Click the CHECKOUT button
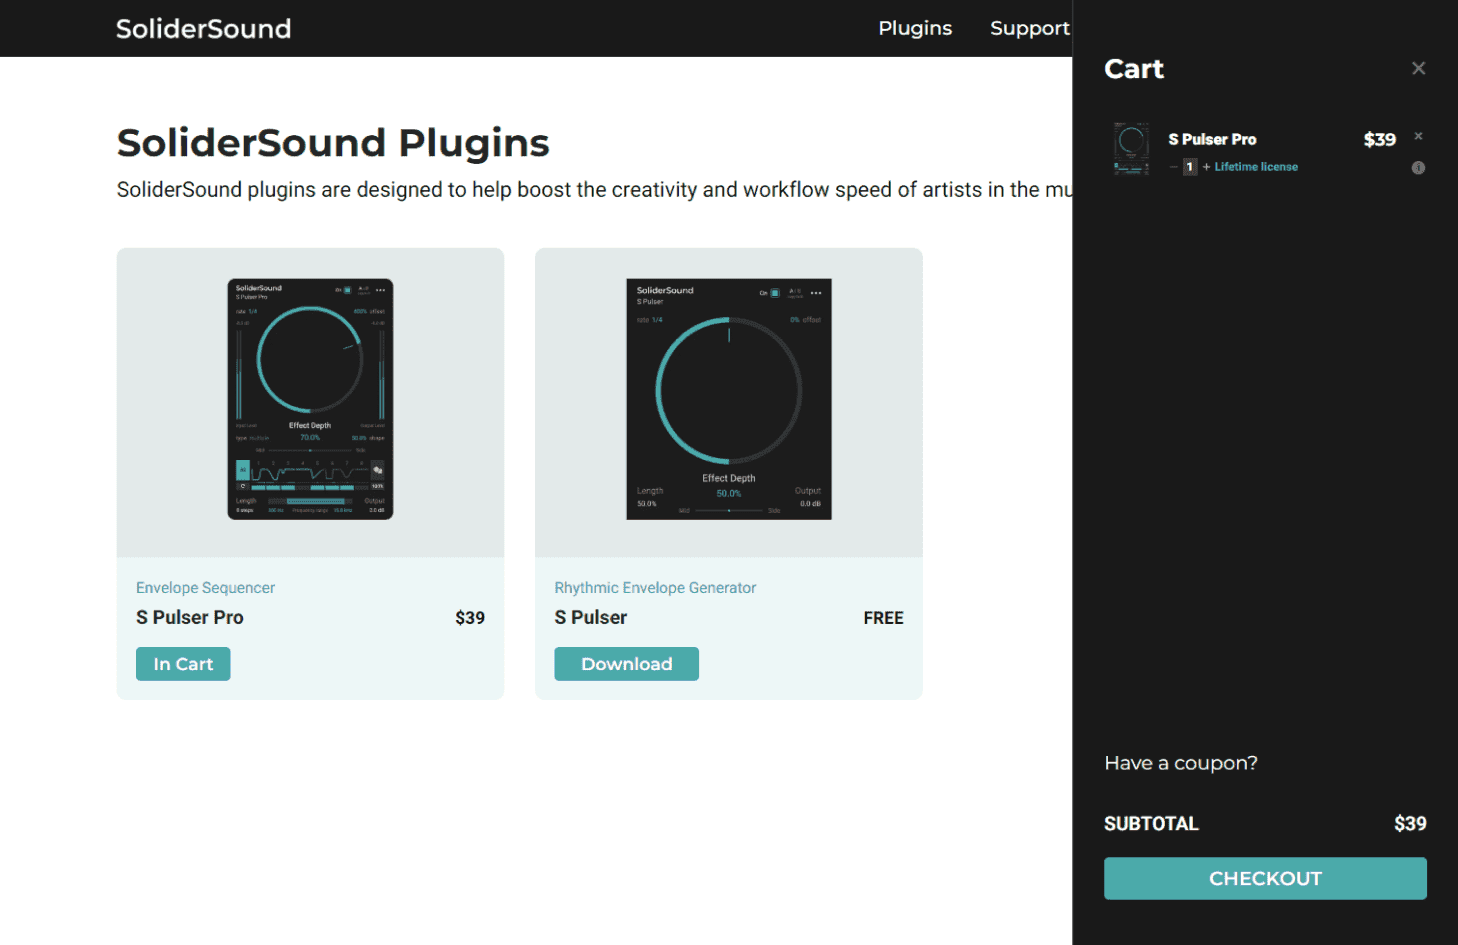This screenshot has width=1458, height=945. tap(1265, 878)
